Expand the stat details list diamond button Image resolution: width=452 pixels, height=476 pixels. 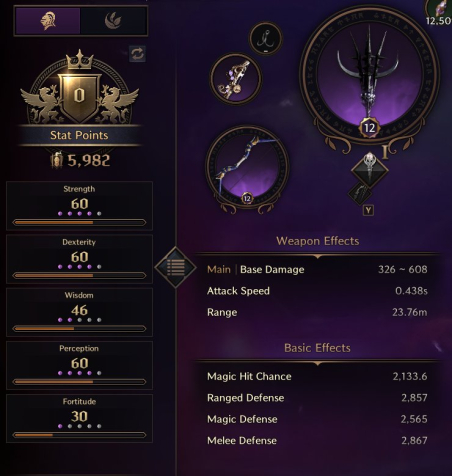pyautogui.click(x=176, y=267)
